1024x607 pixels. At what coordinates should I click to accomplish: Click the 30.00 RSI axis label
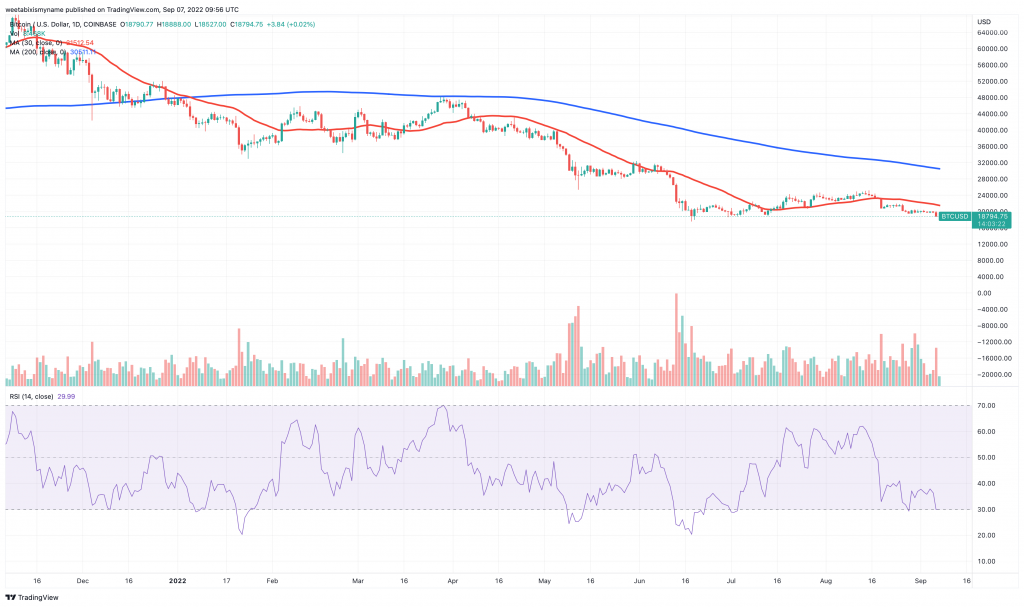click(986, 510)
